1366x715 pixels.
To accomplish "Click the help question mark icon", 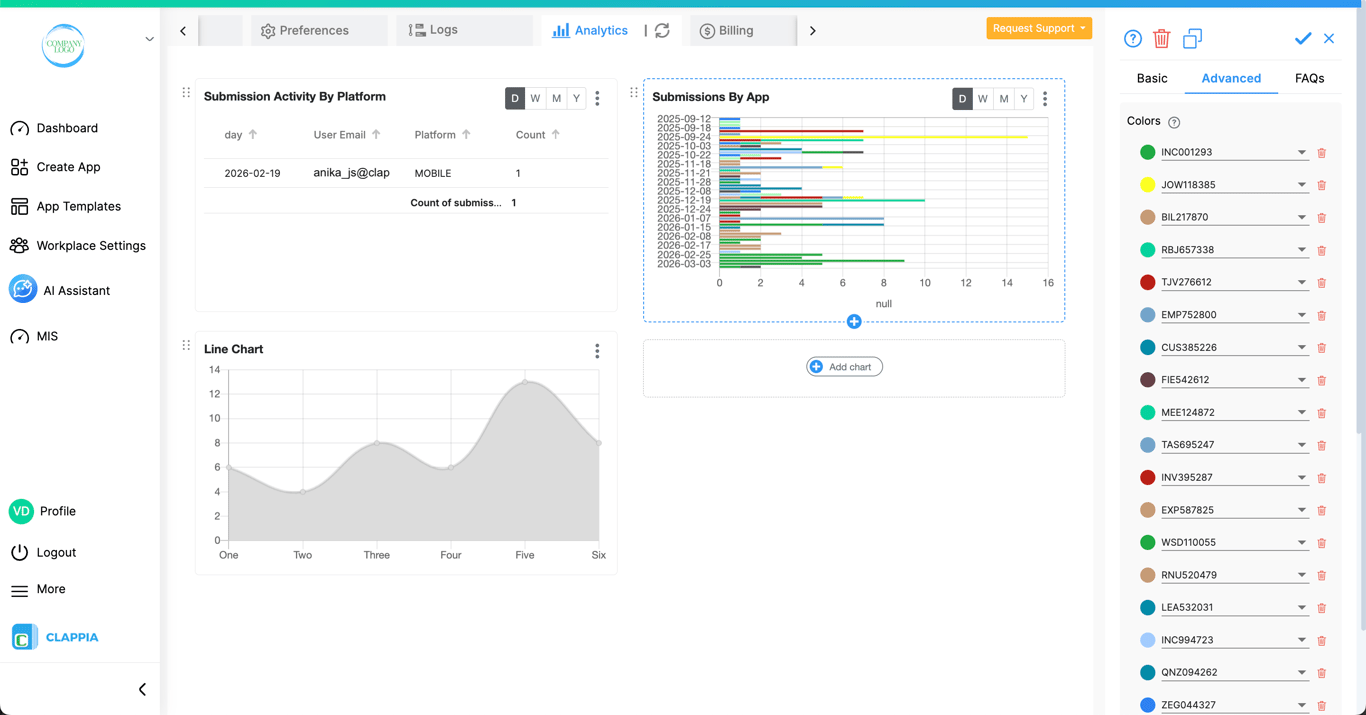I will point(1132,39).
